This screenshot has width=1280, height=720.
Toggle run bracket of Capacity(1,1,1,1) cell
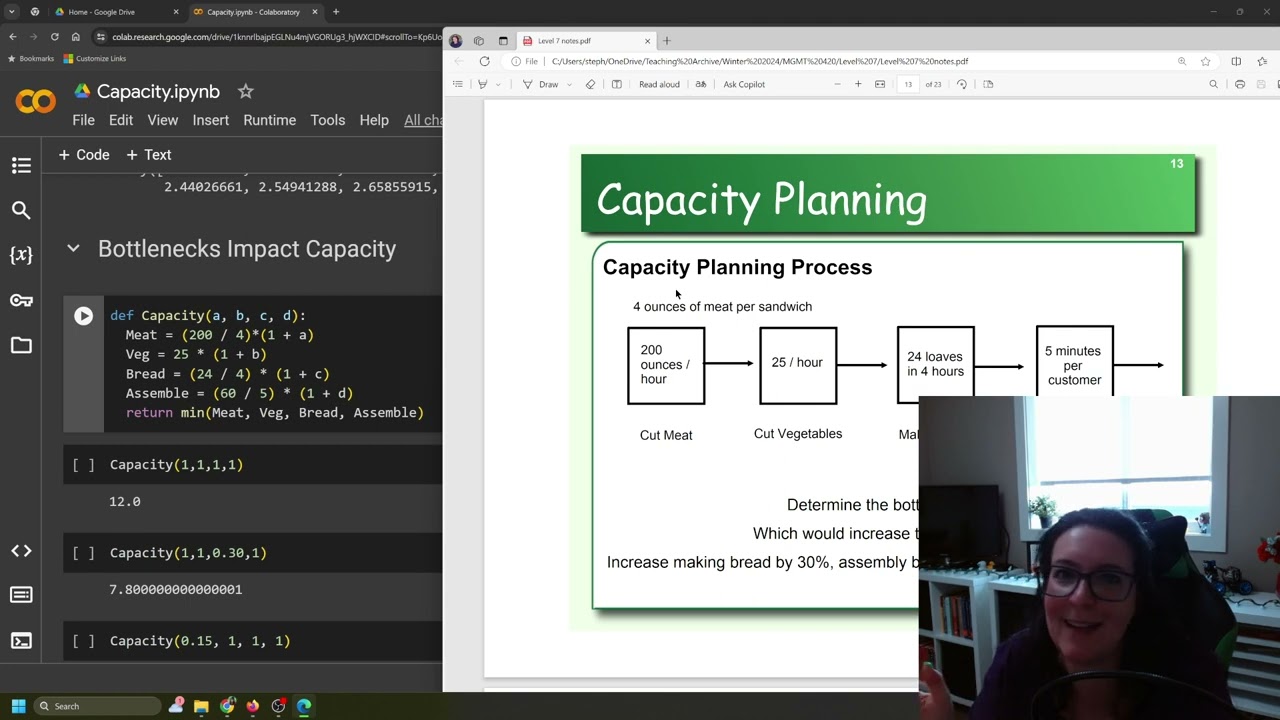(x=84, y=465)
